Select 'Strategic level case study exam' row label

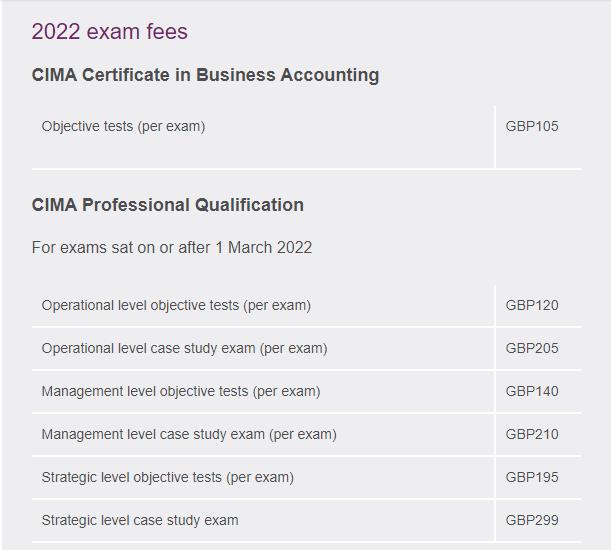click(140, 520)
